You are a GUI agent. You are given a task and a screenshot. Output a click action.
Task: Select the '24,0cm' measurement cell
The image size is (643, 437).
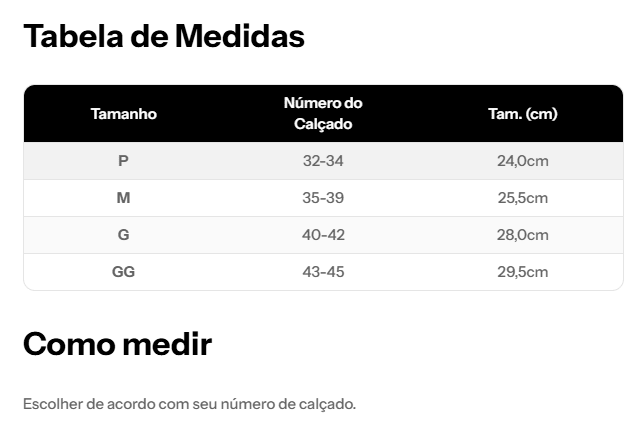click(522, 161)
